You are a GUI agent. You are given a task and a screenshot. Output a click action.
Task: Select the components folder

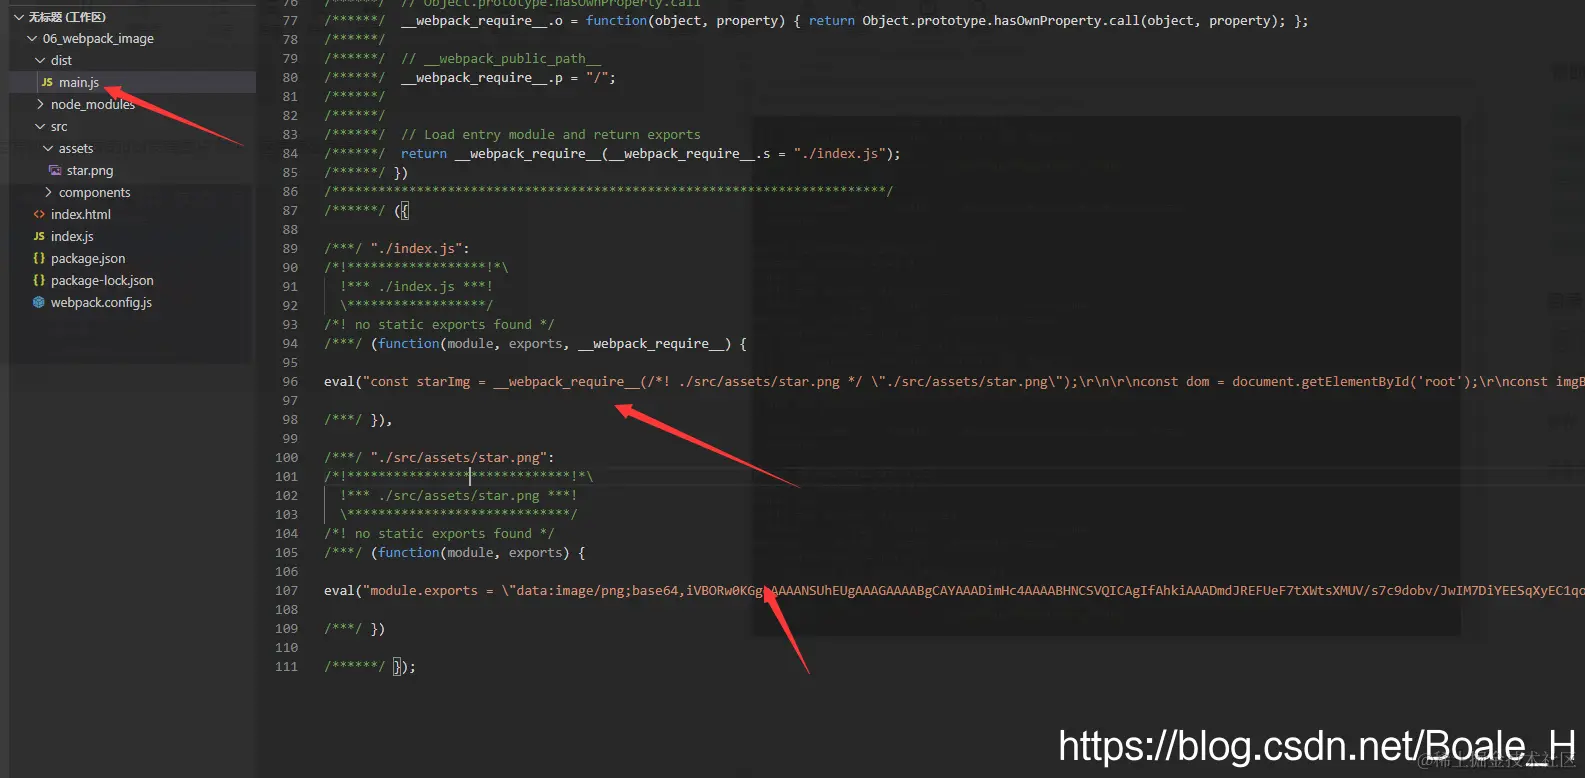point(95,193)
